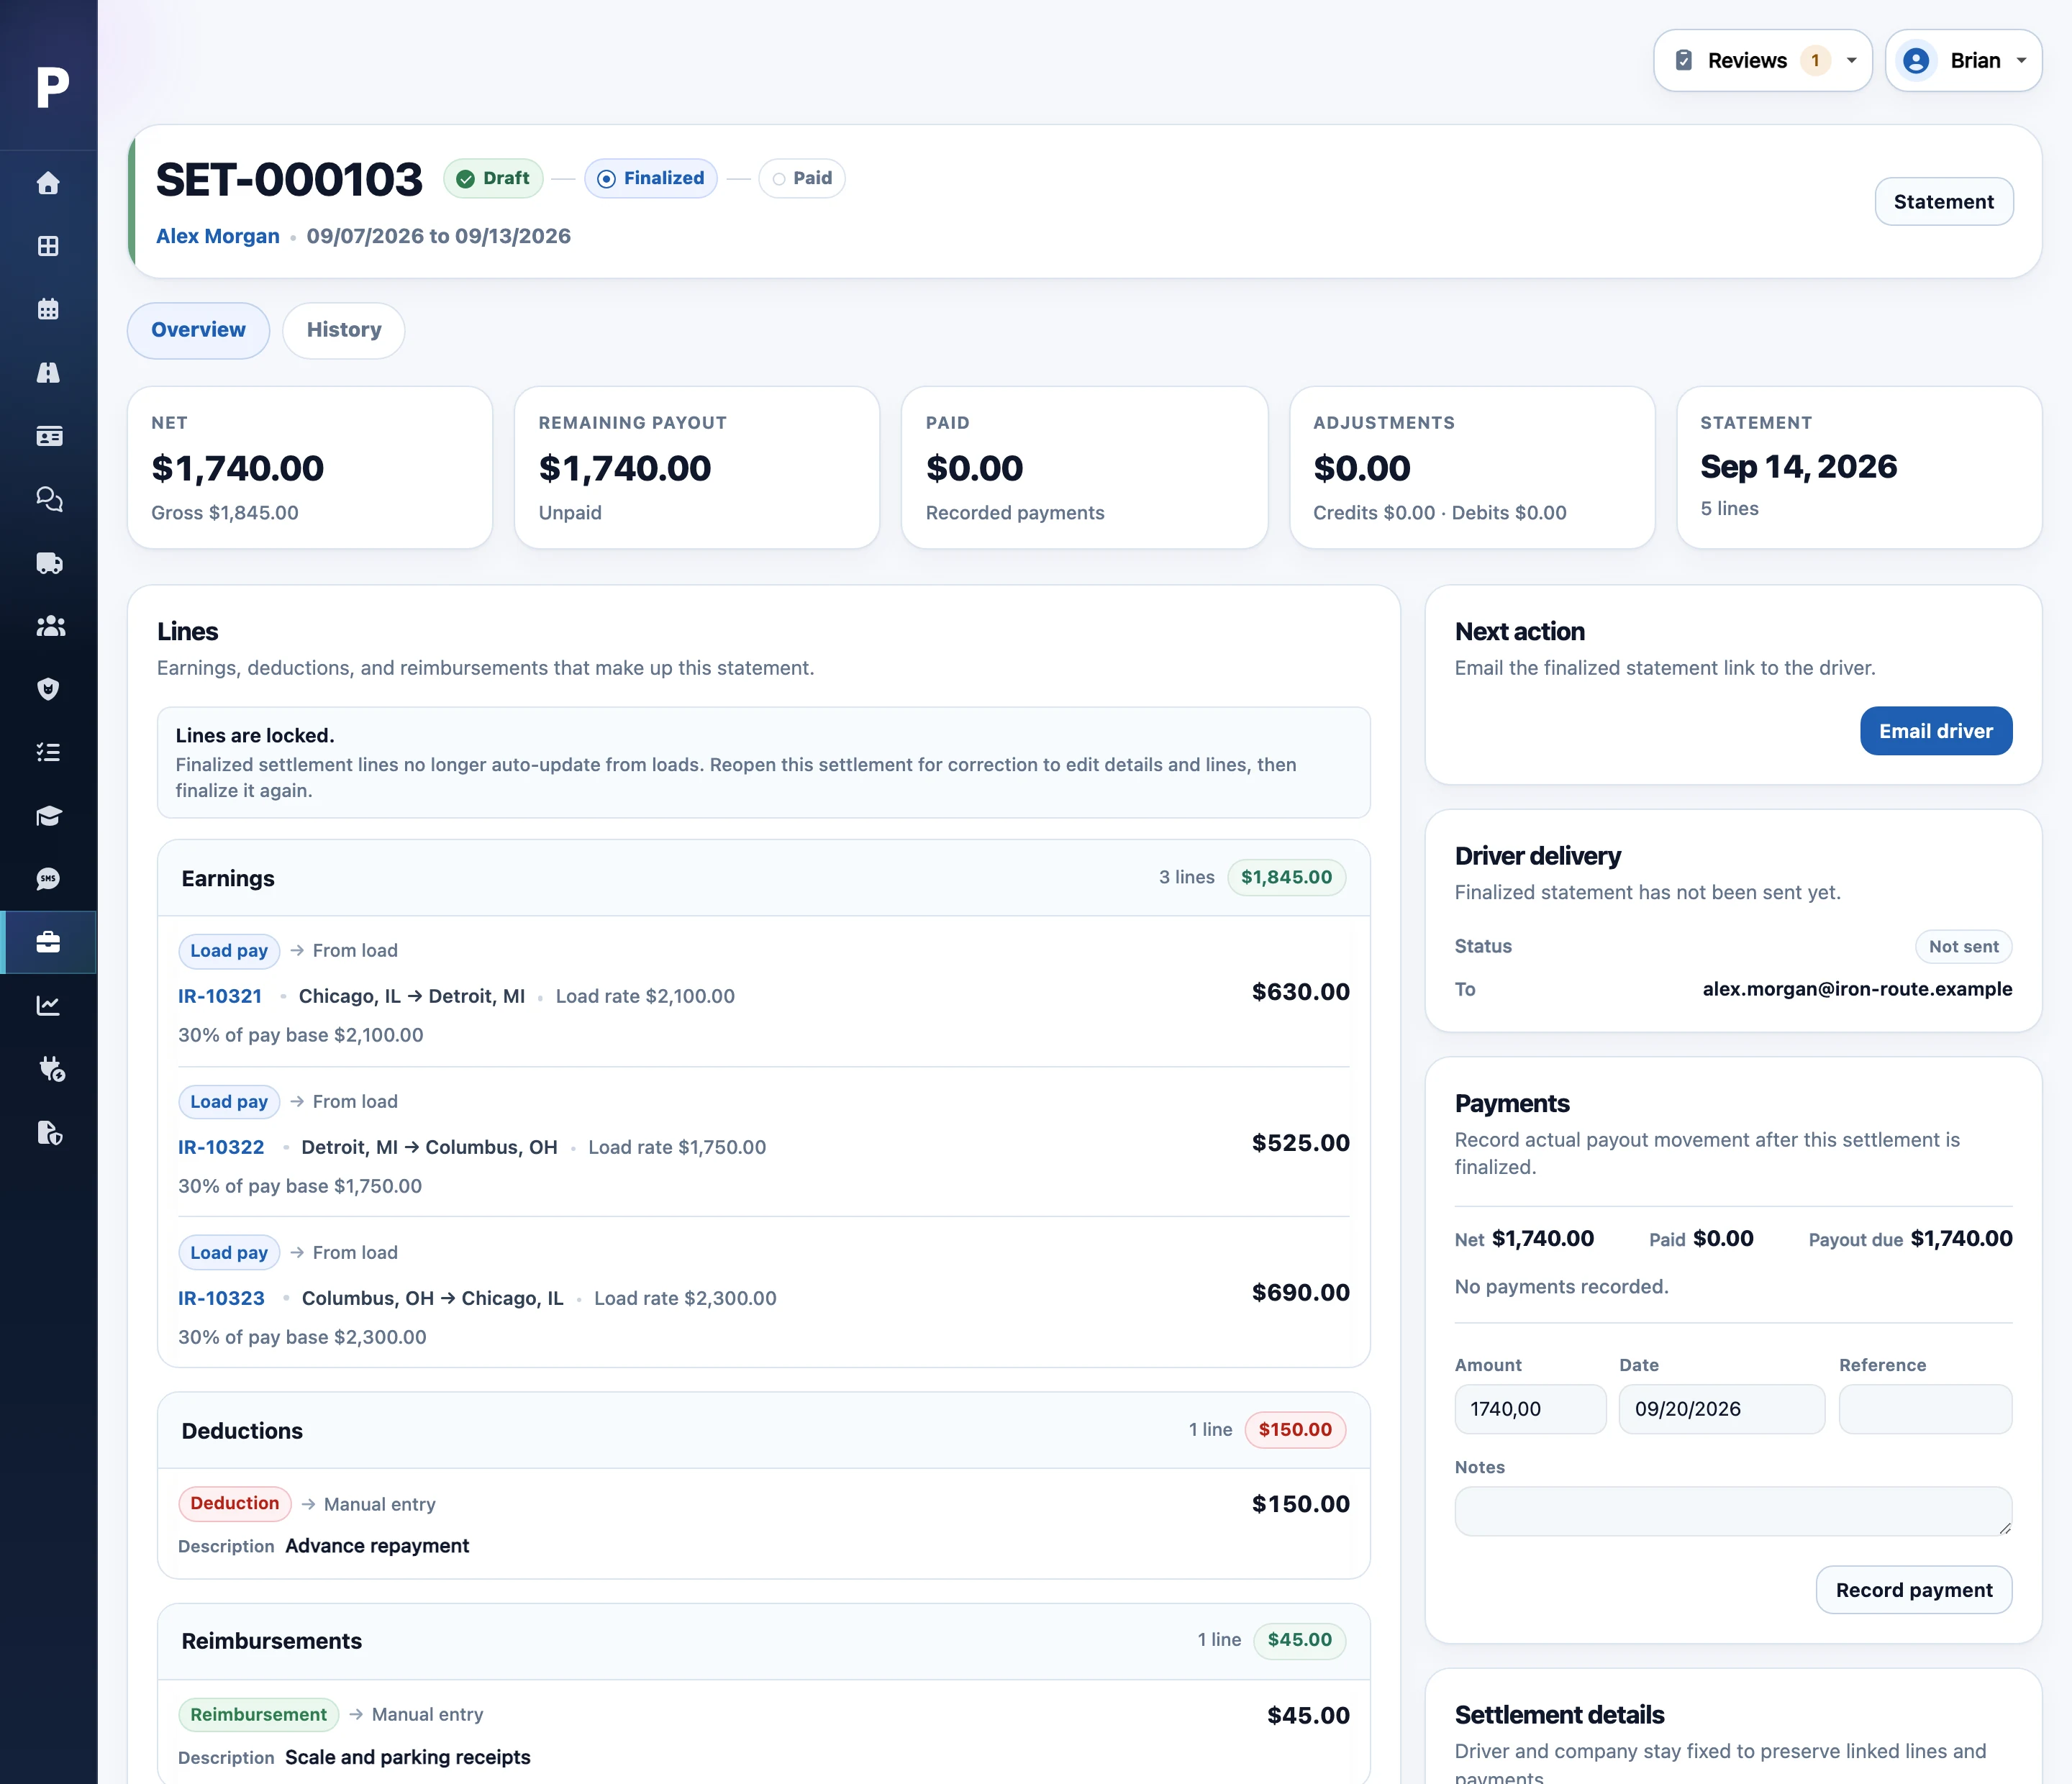2072x1784 pixels.
Task: Open the graduation cap sidebar icon
Action: tap(48, 816)
